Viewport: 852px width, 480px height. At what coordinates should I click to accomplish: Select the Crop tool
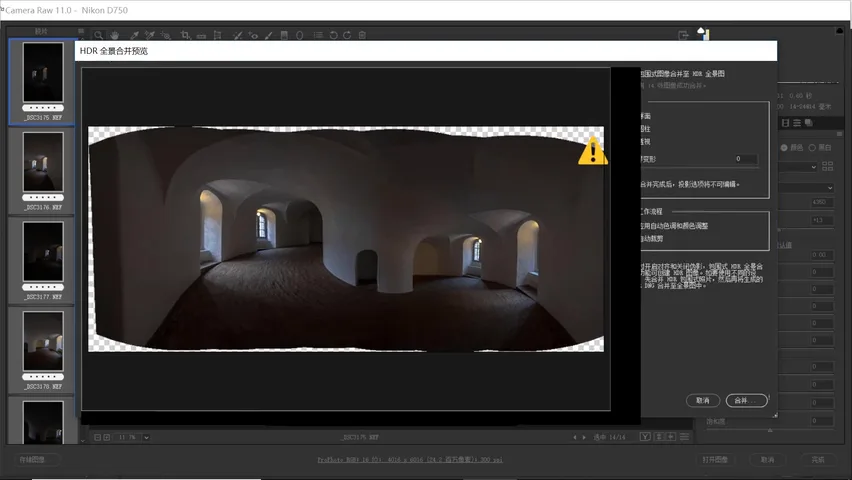(185, 35)
